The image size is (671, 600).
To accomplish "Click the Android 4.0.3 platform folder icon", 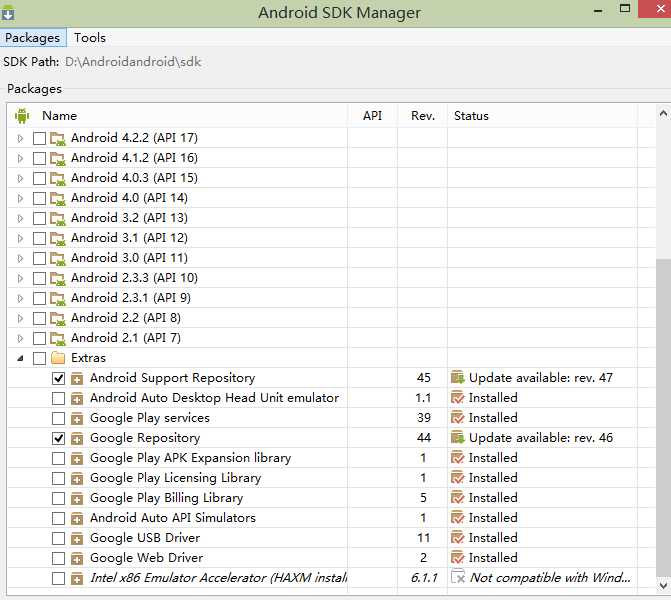I will [x=57, y=178].
